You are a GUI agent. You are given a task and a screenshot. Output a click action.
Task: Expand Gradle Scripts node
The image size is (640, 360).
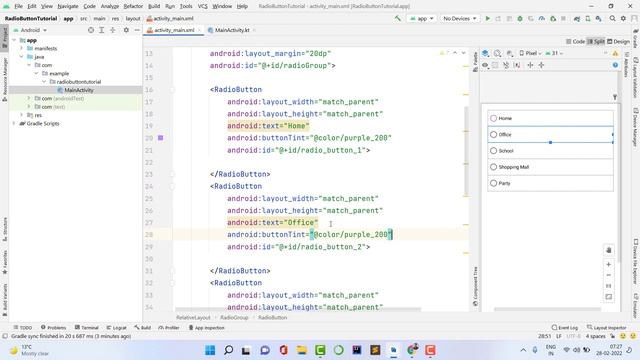[x=14, y=123]
